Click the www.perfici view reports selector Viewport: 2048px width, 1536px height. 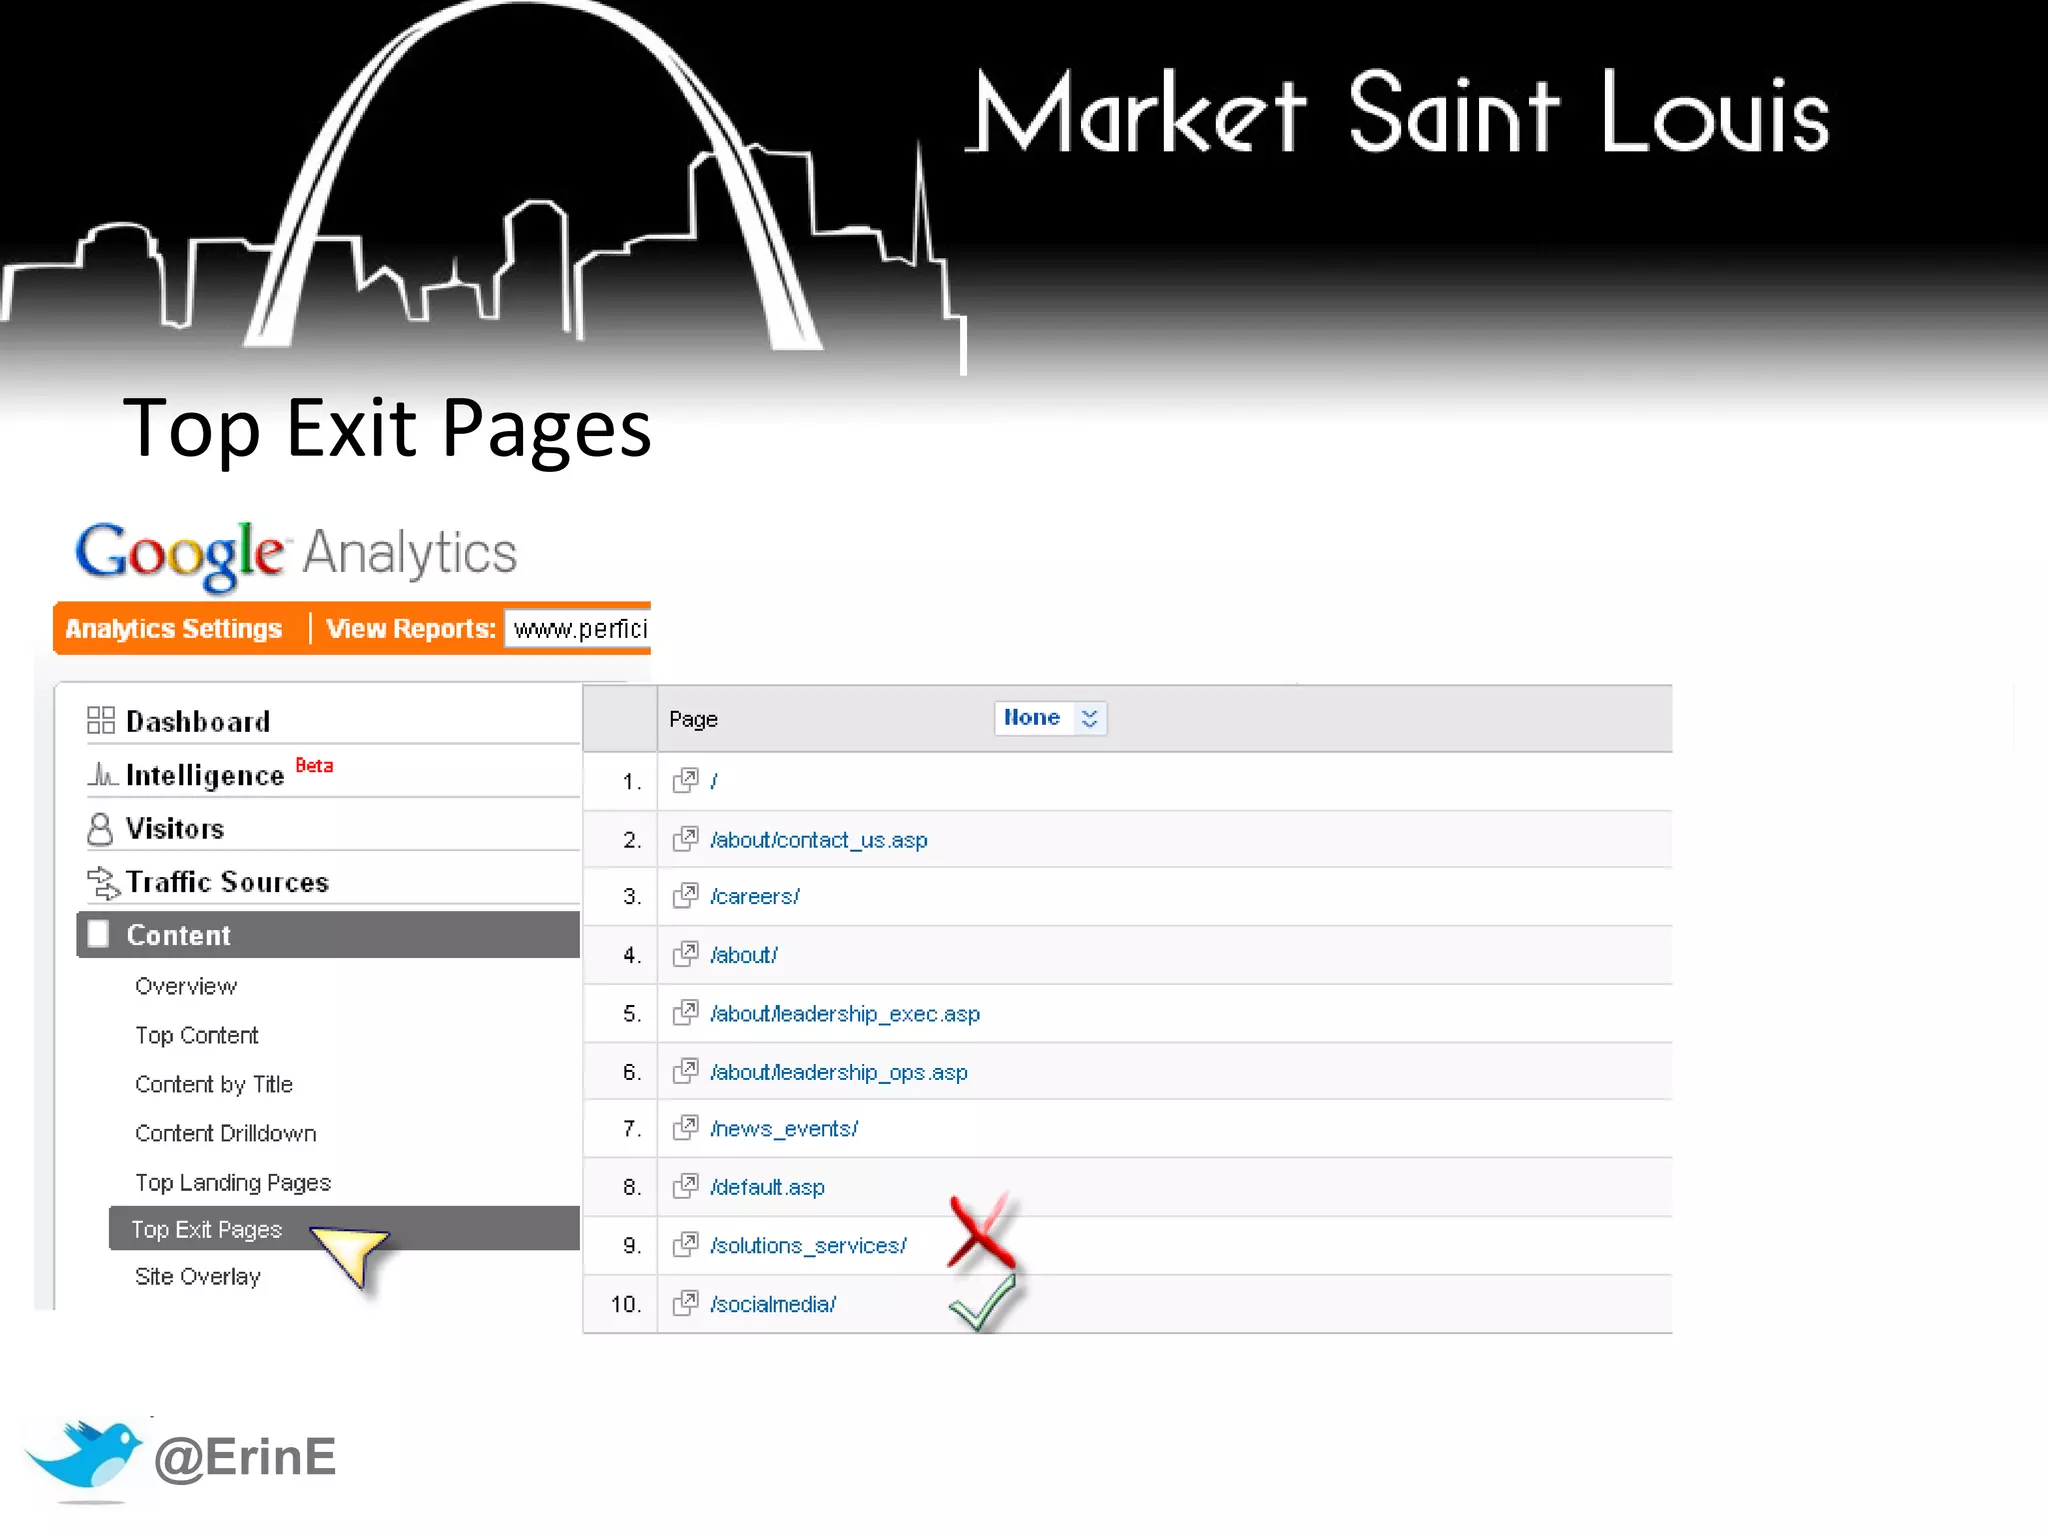pos(578,629)
